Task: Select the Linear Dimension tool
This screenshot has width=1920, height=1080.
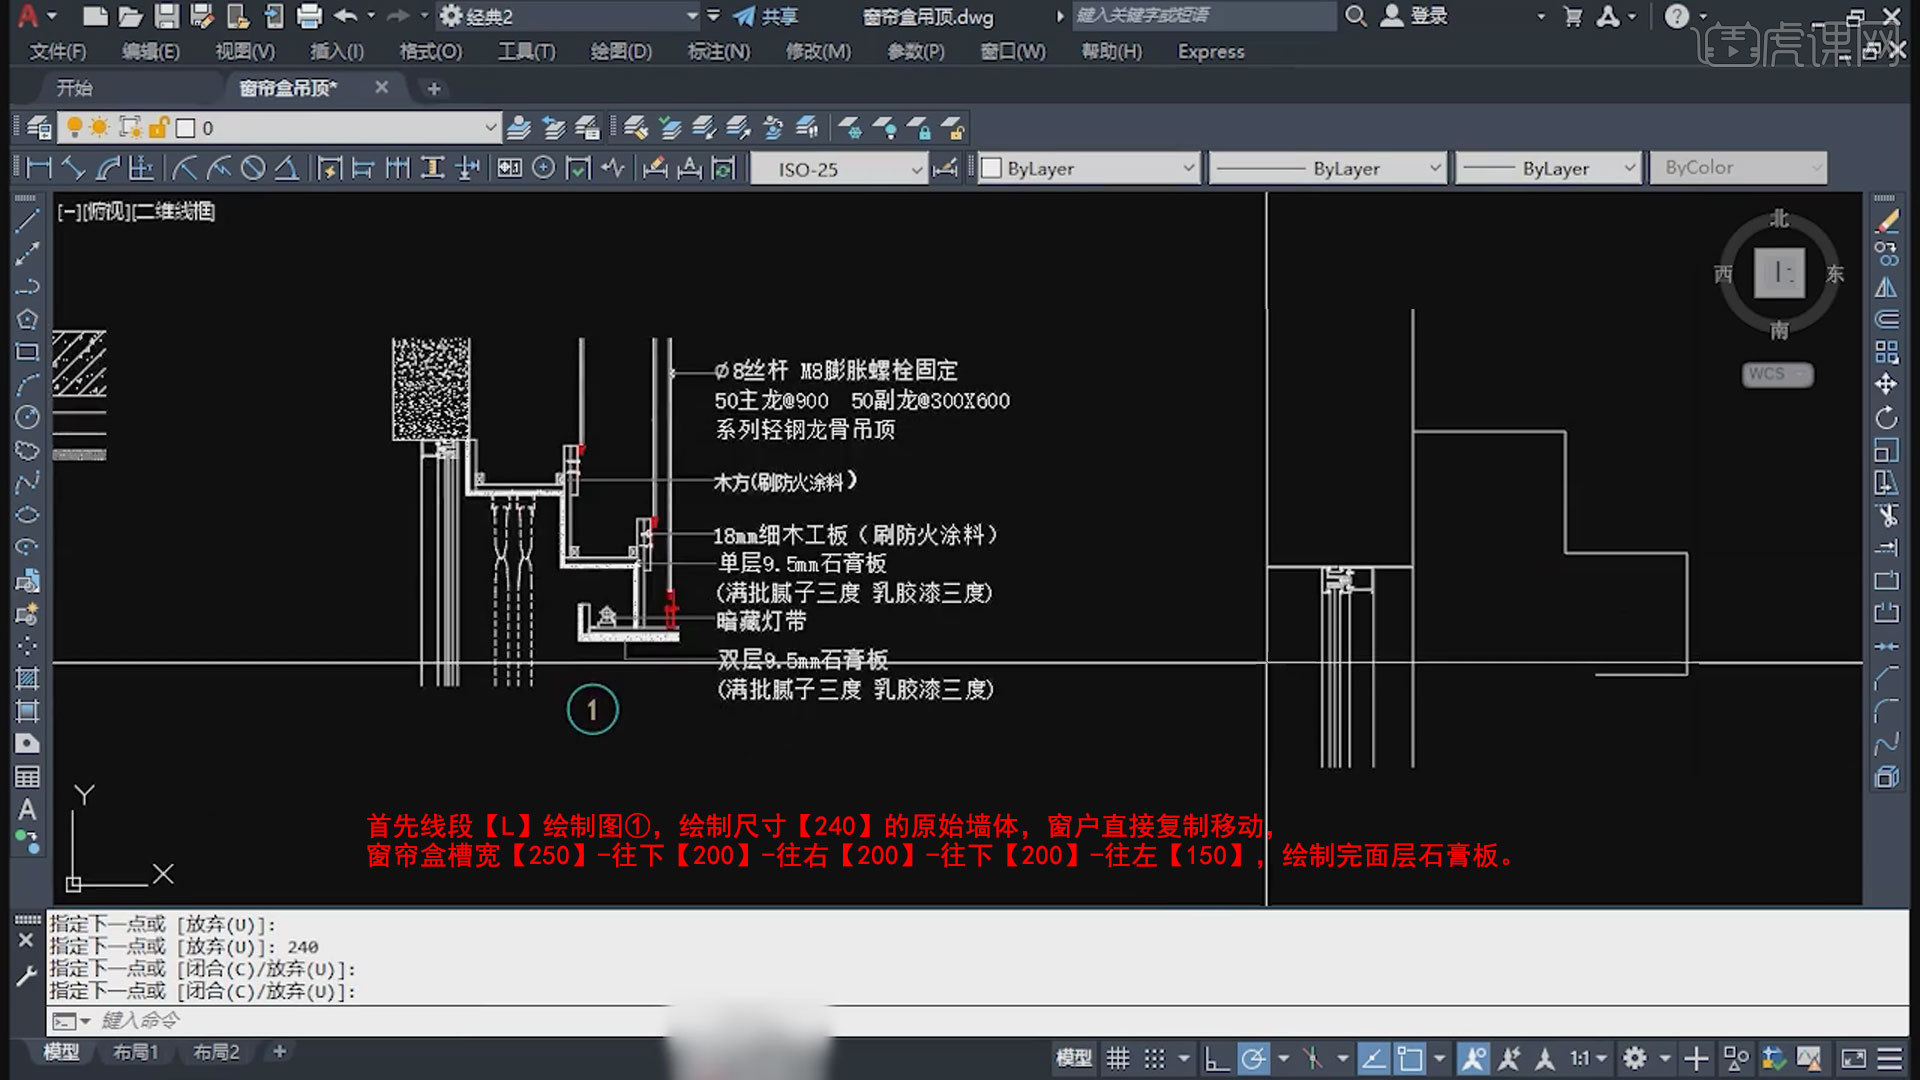Action: [x=39, y=168]
